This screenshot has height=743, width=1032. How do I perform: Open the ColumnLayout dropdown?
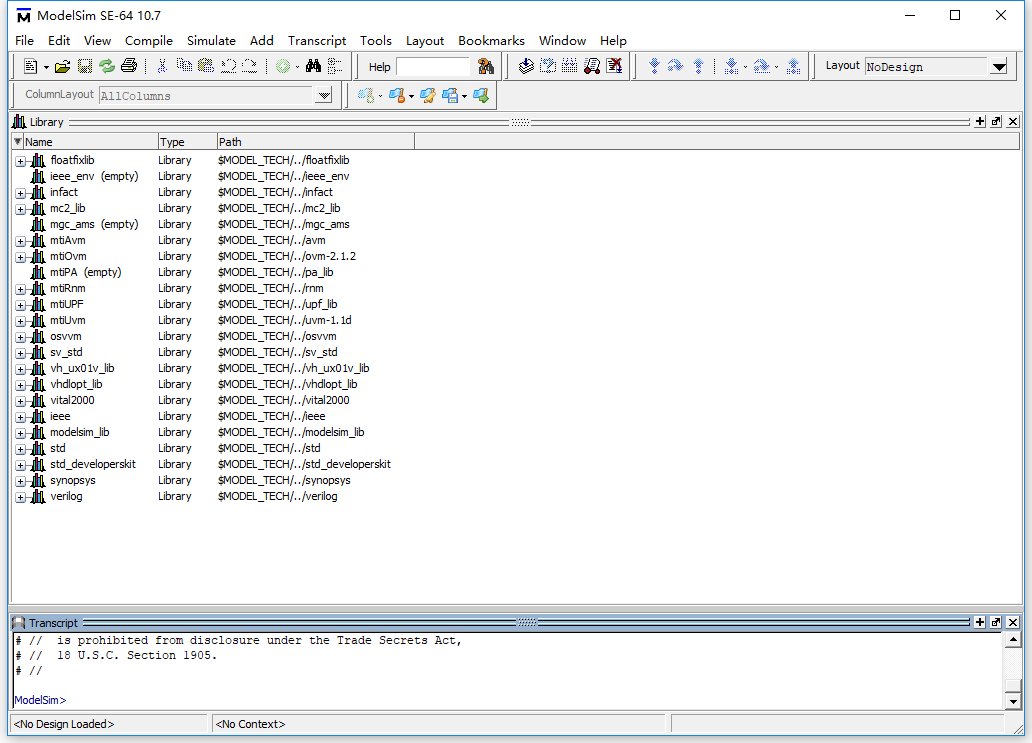click(x=324, y=96)
